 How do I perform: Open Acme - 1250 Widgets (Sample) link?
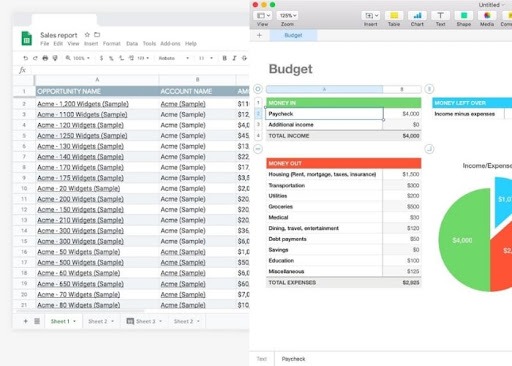pyautogui.click(x=82, y=136)
